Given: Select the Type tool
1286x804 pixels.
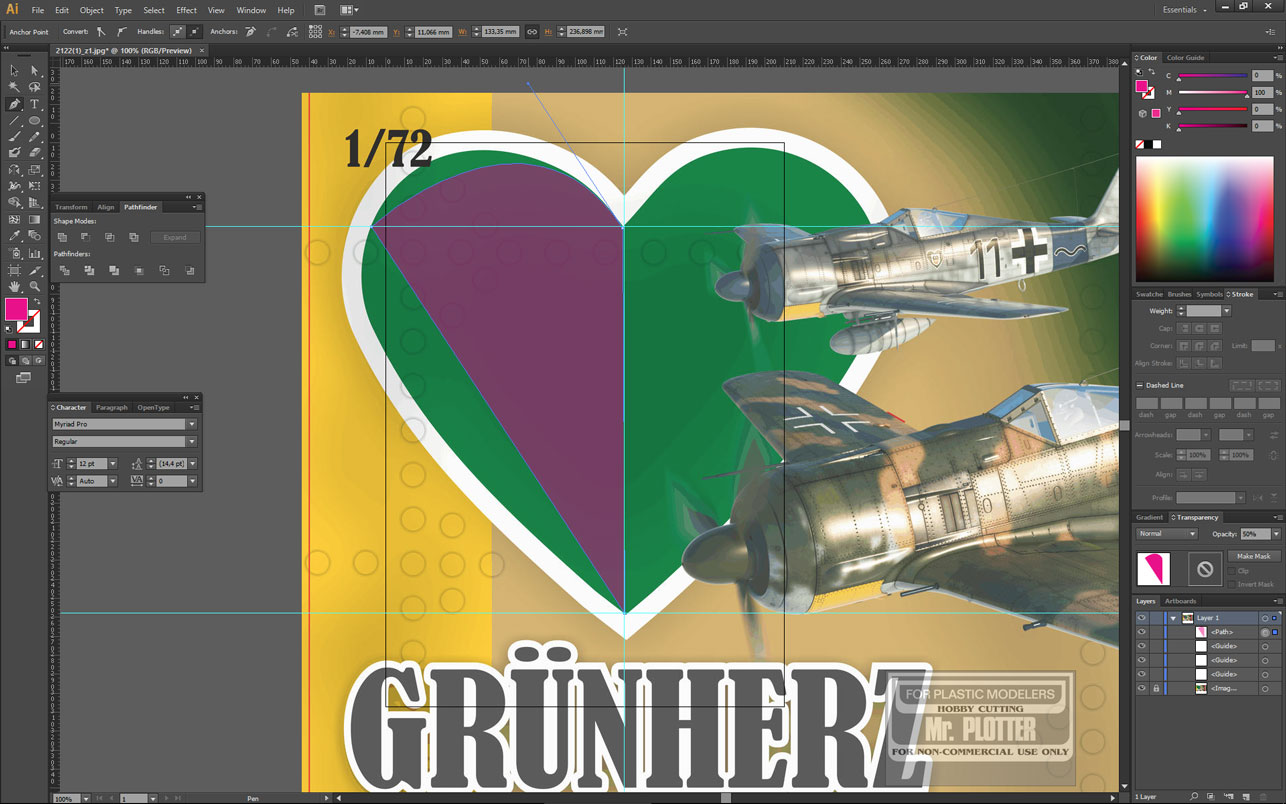Looking at the screenshot, I should click(34, 104).
